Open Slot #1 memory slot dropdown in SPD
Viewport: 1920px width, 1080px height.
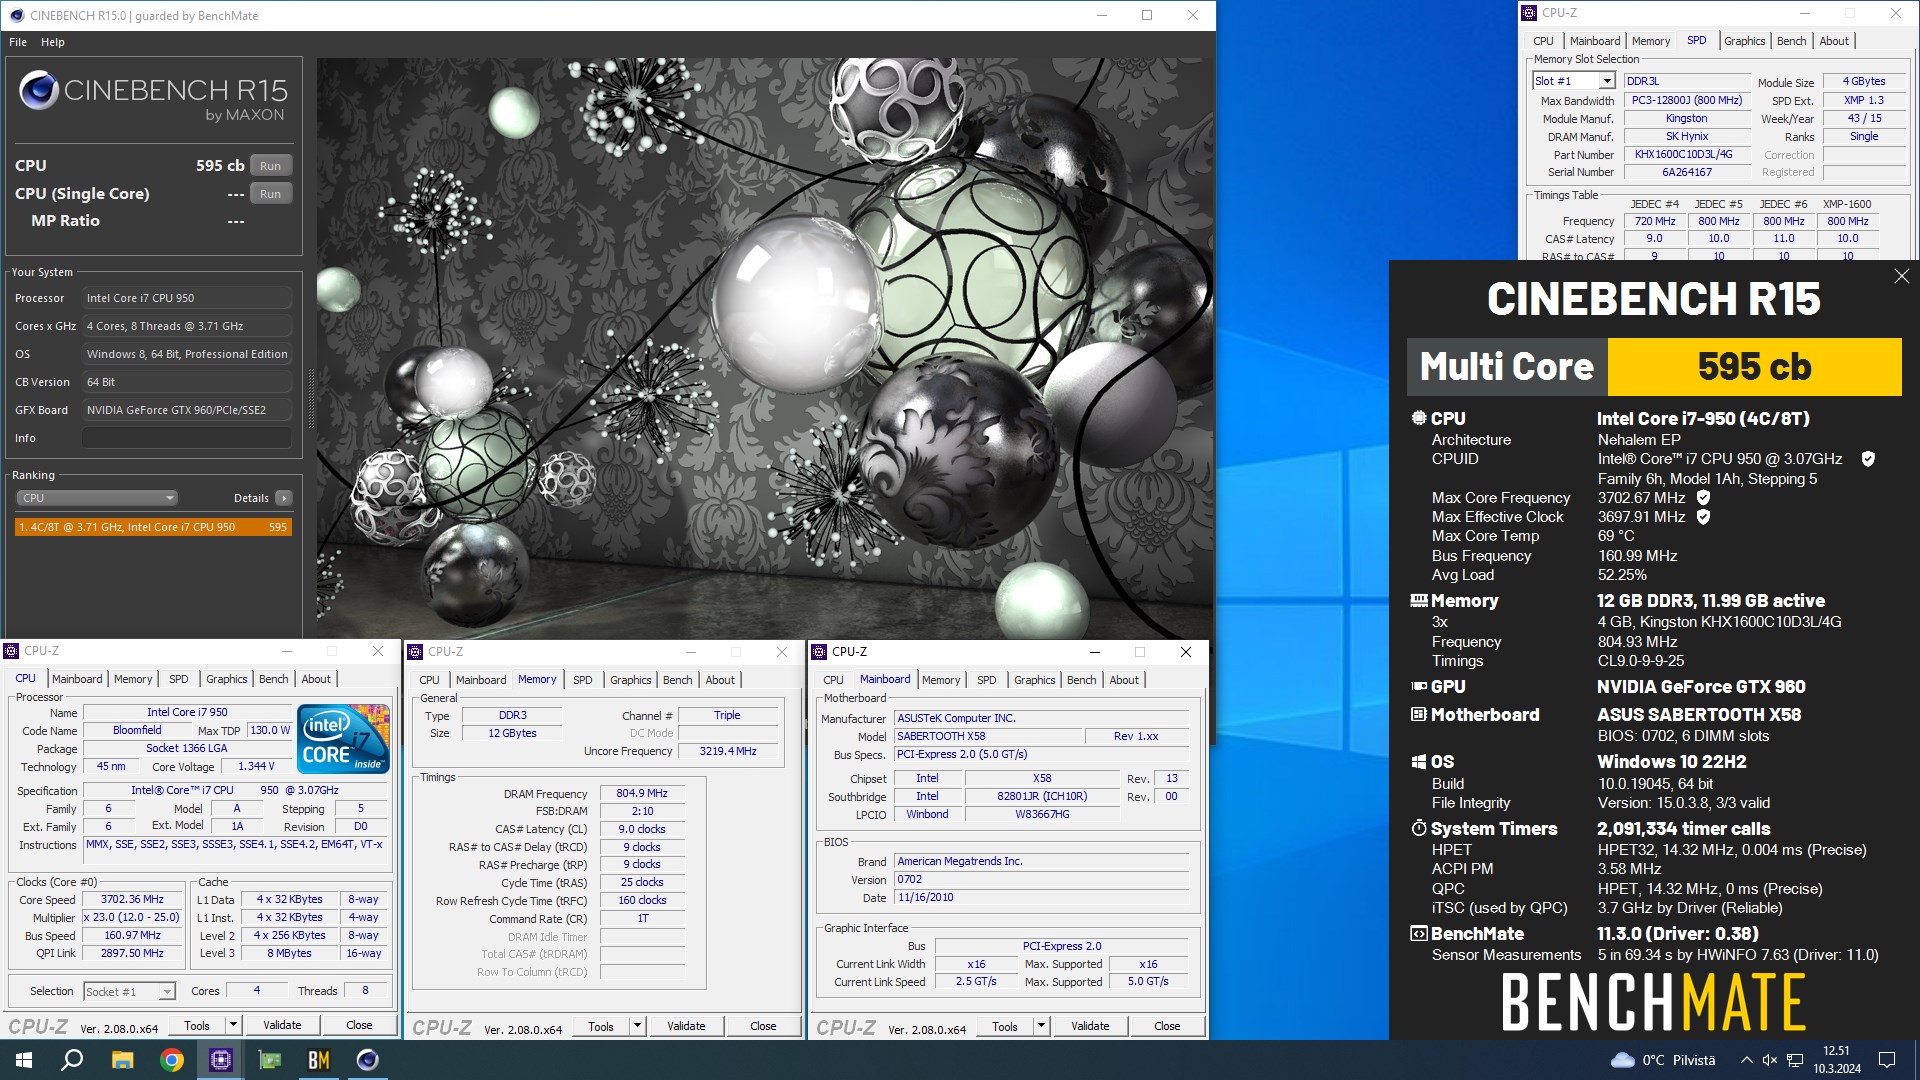[x=1574, y=81]
